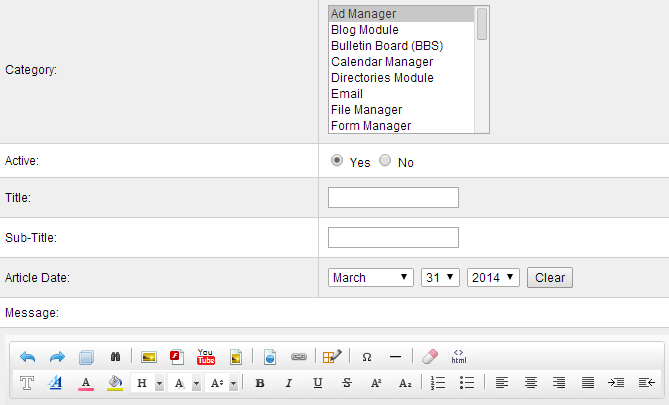This screenshot has width=669, height=405.
Task: Clear formatting with the eraser icon
Action: [x=430, y=357]
